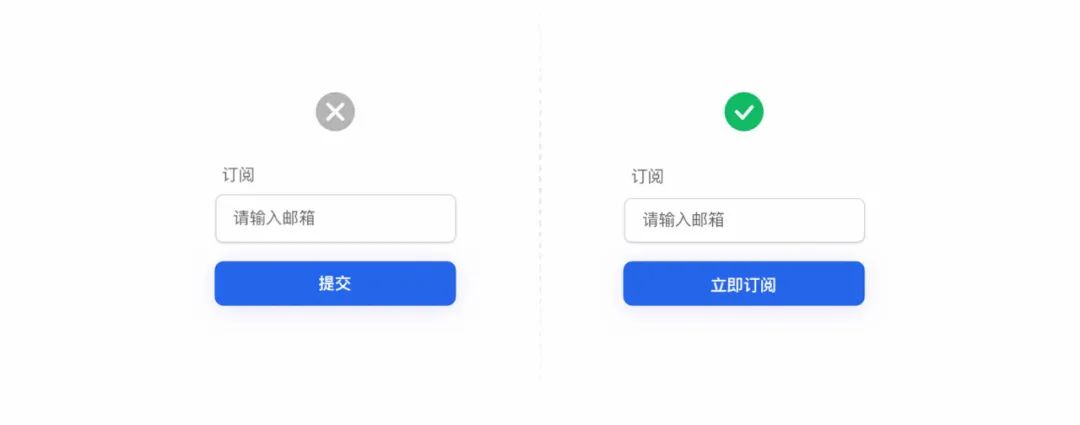Image resolution: width=1080 pixels, height=425 pixels.
Task: Focus the email field above 提交 button
Action: [335, 218]
